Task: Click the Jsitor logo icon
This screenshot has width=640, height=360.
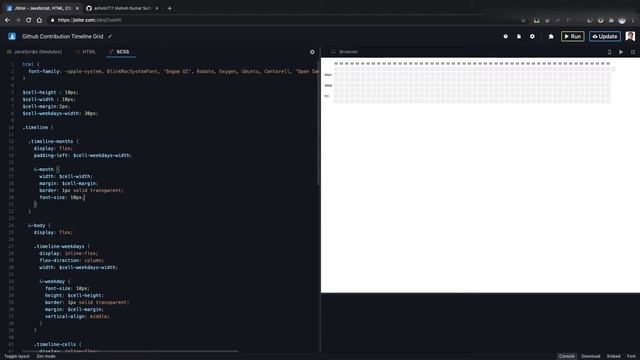Action: 12,36
